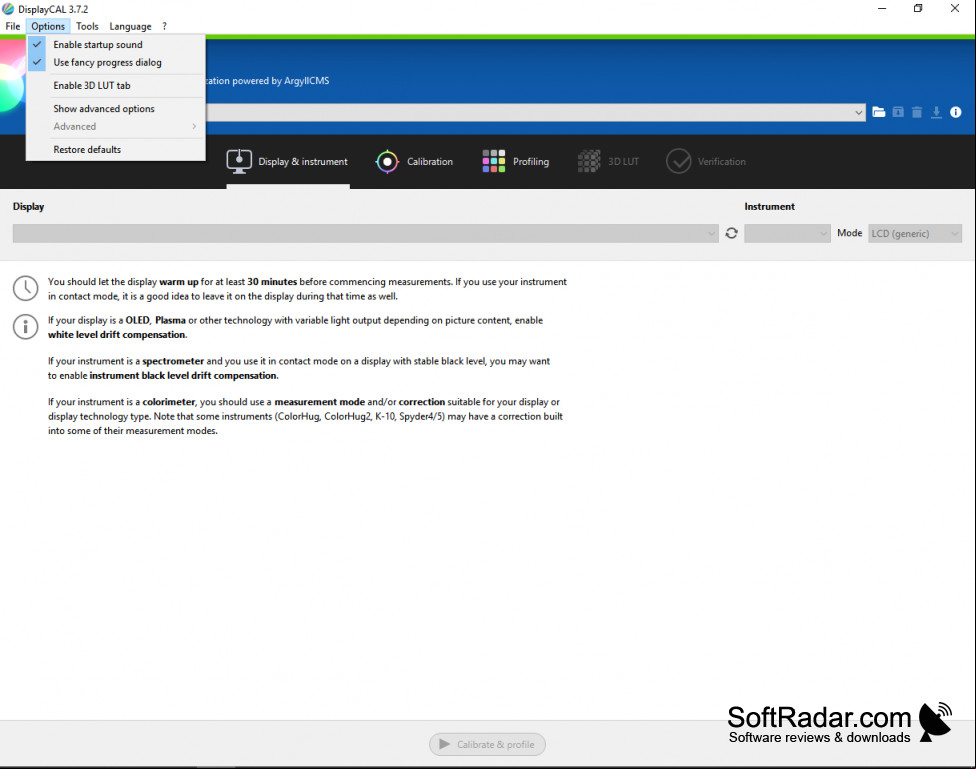The width and height of the screenshot is (976, 769).
Task: Click the DisplayCAL title bar app icon
Action: pyautogui.click(x=8, y=9)
